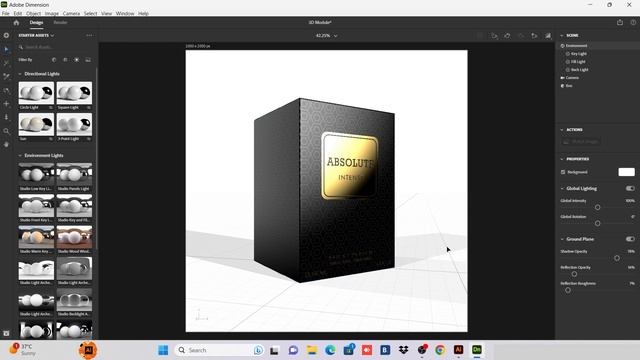Click the camera undo icon in canvas toolbar
Viewport: 640px width, 360px height.
point(507,36)
